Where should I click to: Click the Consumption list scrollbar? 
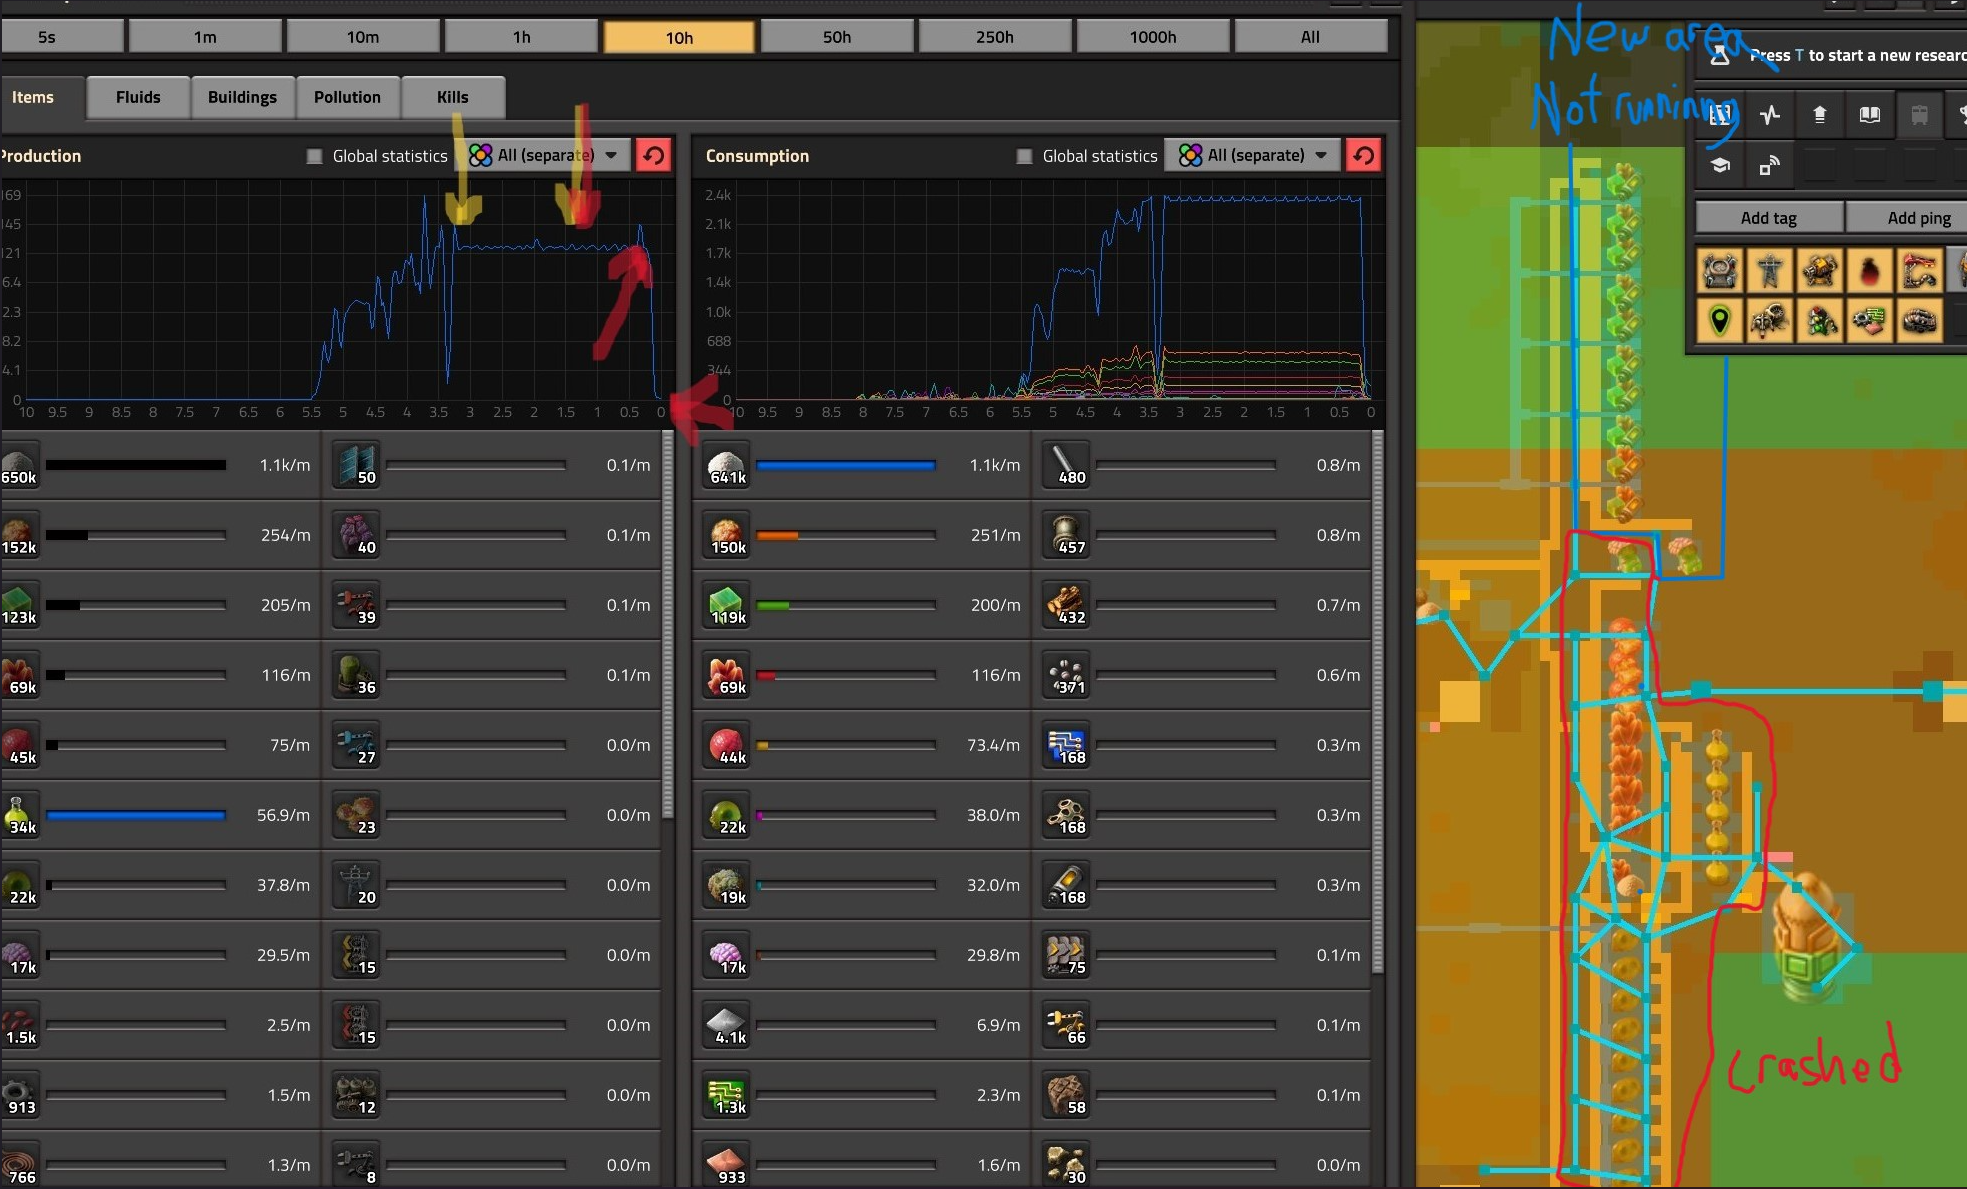[1378, 702]
